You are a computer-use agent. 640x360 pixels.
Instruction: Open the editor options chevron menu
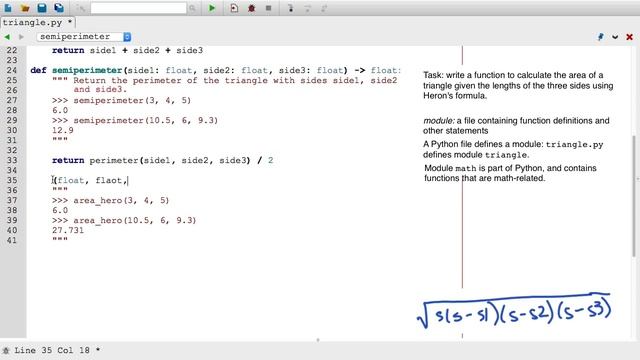coord(615,37)
